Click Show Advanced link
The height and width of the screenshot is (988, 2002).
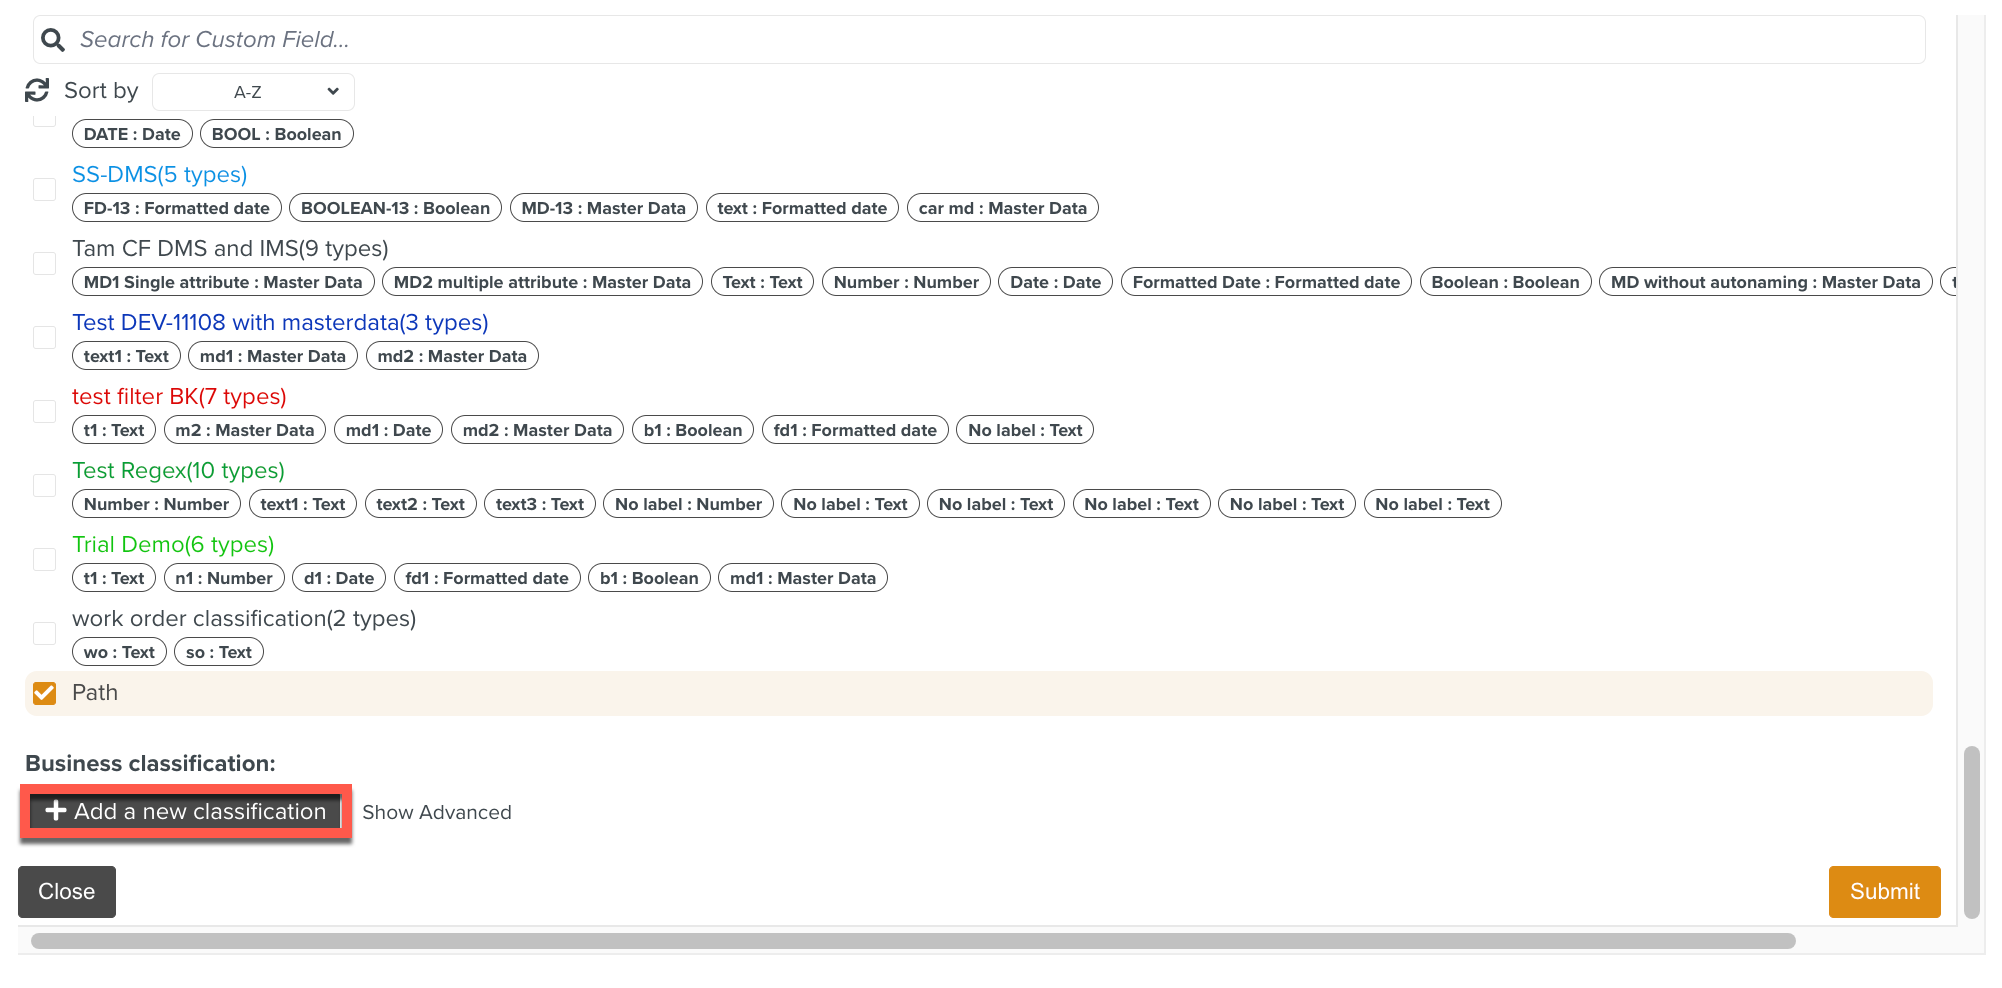436,813
